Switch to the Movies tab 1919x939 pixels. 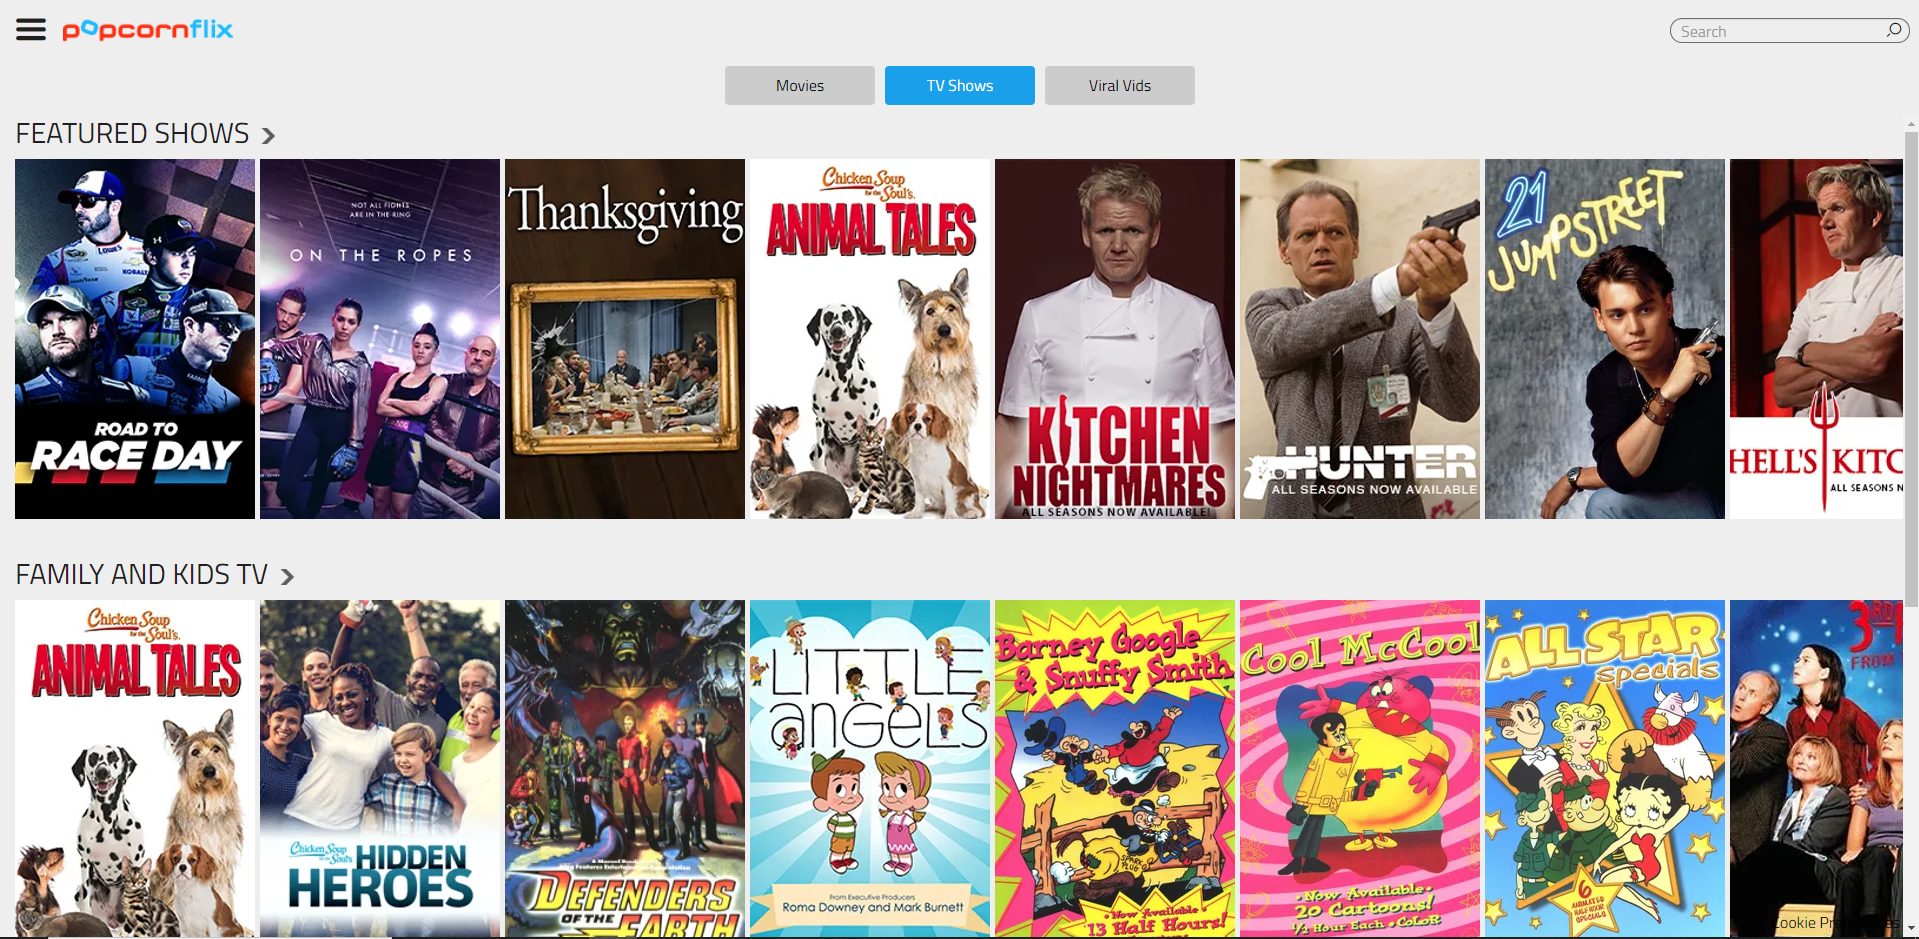tap(800, 86)
